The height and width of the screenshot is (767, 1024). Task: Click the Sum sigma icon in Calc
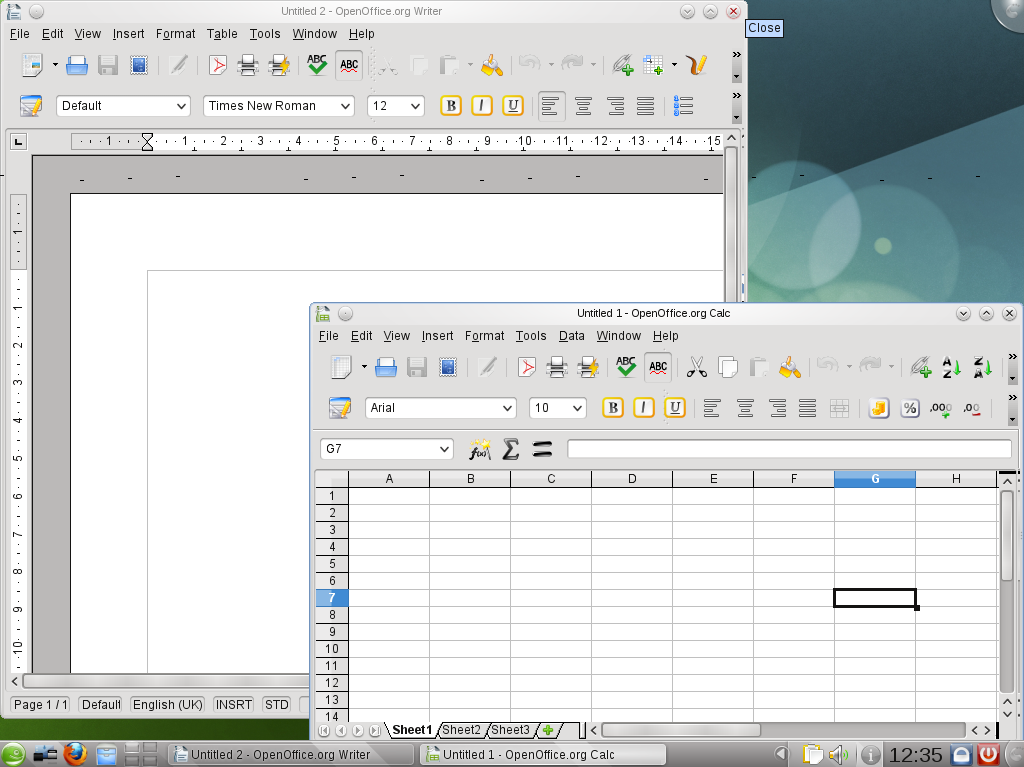tap(511, 449)
